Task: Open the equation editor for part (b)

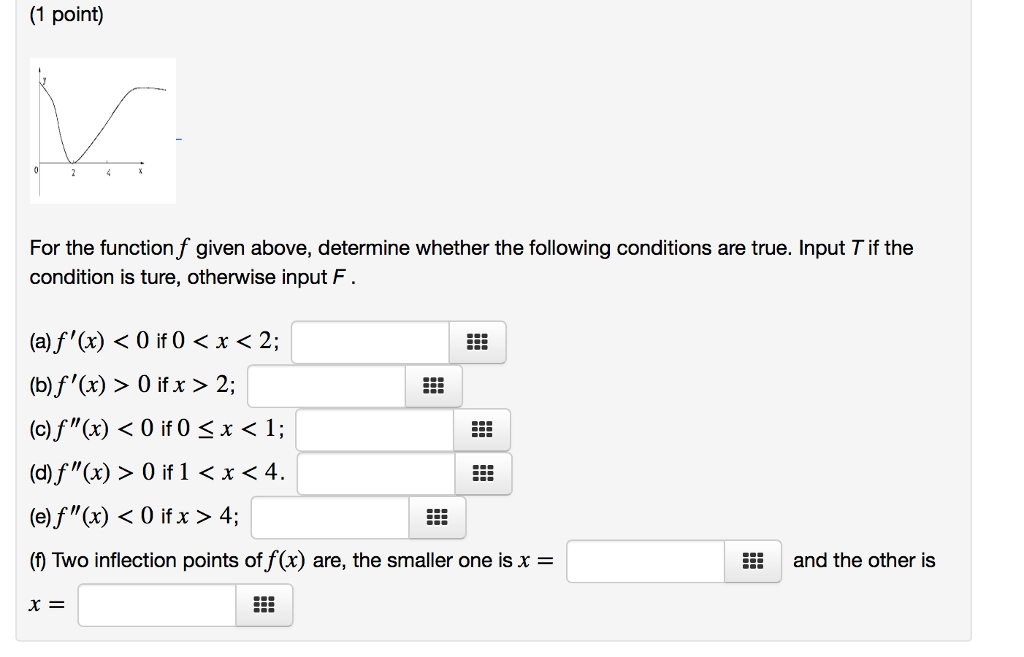Action: (x=432, y=385)
